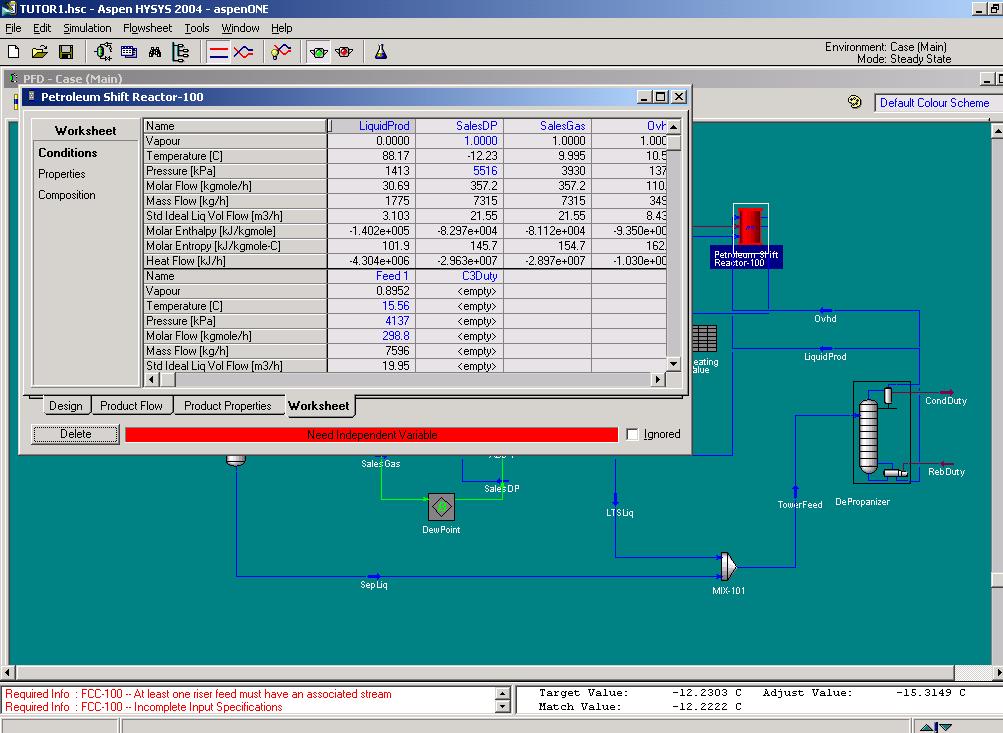Select the RebDuty energy stream arrow
Viewport: 1003px width, 733px height.
[x=947, y=464]
